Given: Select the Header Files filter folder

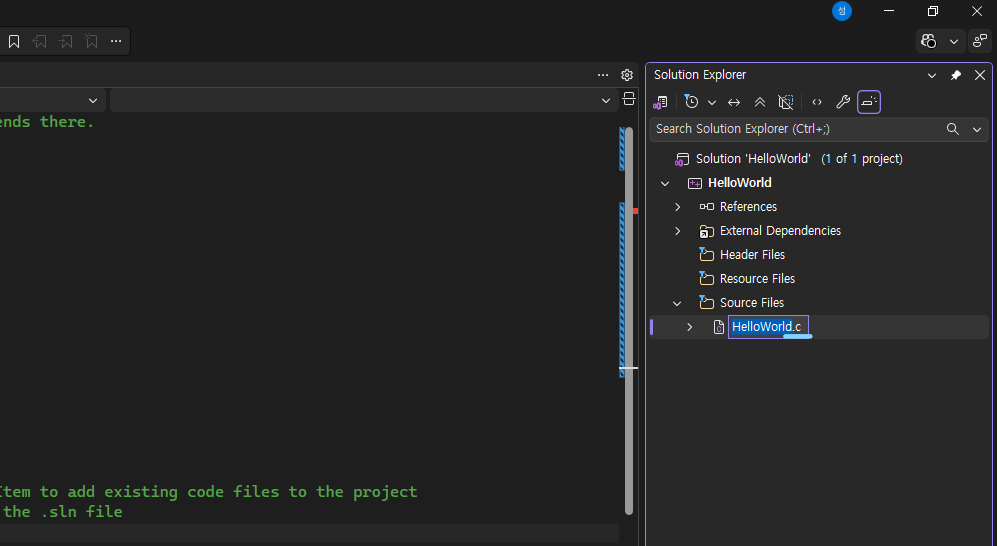Looking at the screenshot, I should [752, 255].
